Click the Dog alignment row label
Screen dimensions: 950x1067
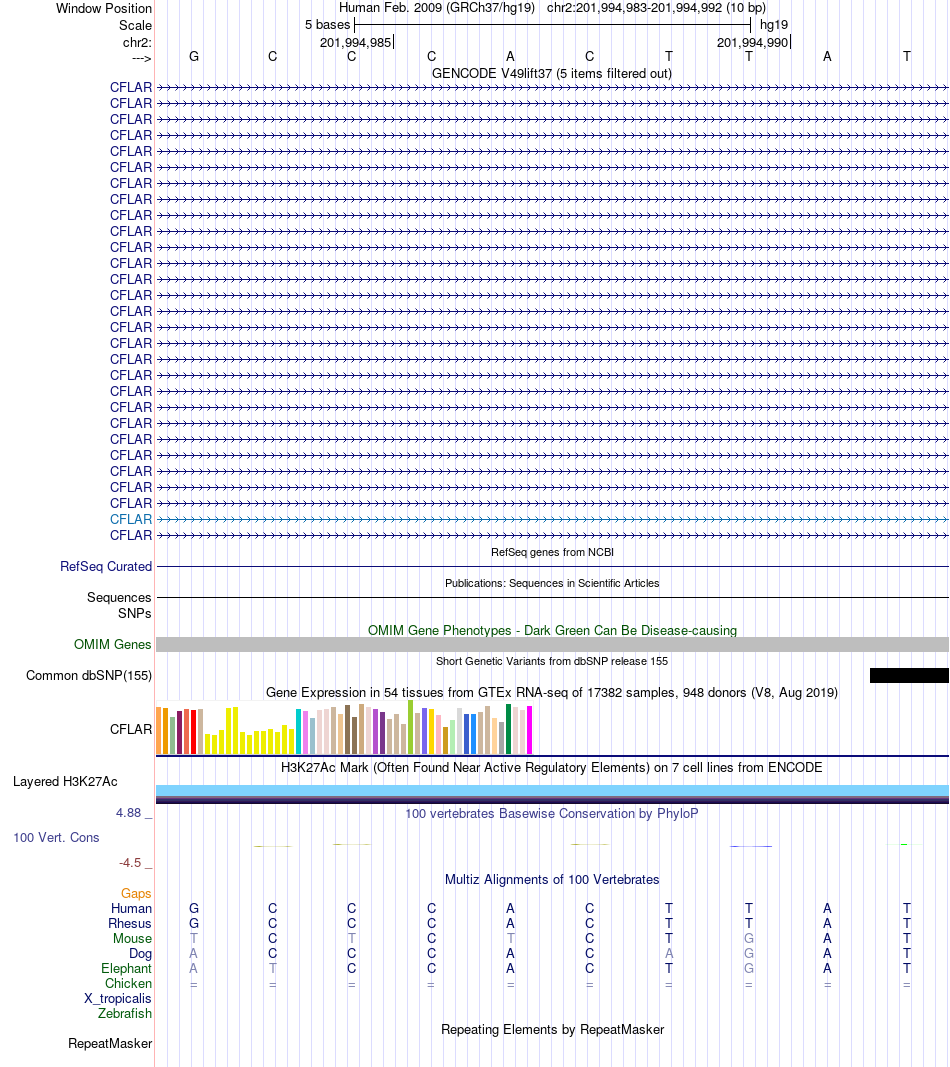140,953
